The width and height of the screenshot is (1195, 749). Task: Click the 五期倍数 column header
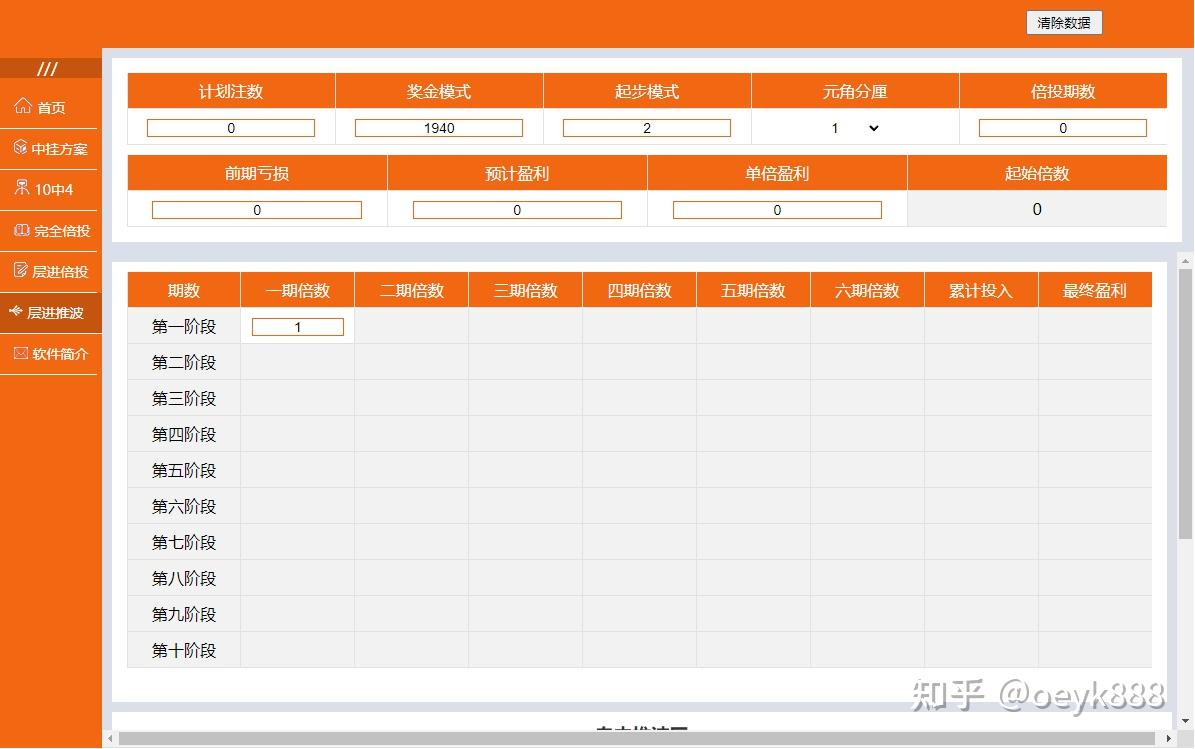[x=754, y=290]
